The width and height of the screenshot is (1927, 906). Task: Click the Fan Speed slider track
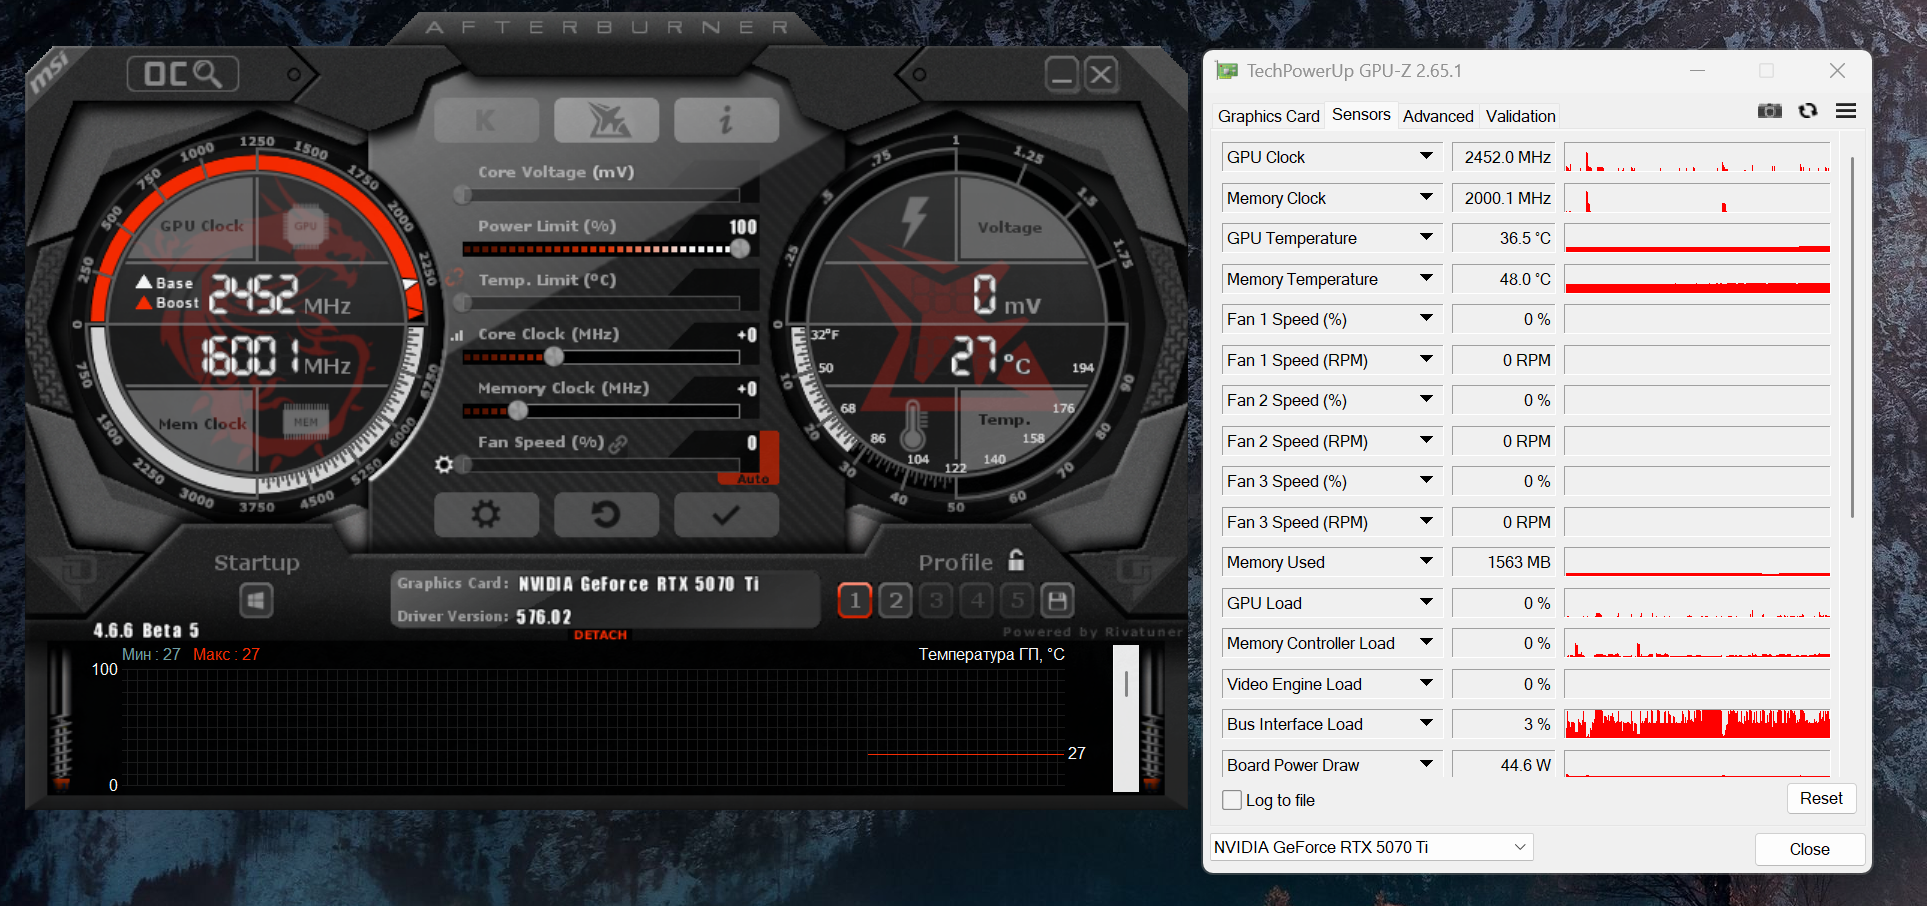pyautogui.click(x=601, y=465)
